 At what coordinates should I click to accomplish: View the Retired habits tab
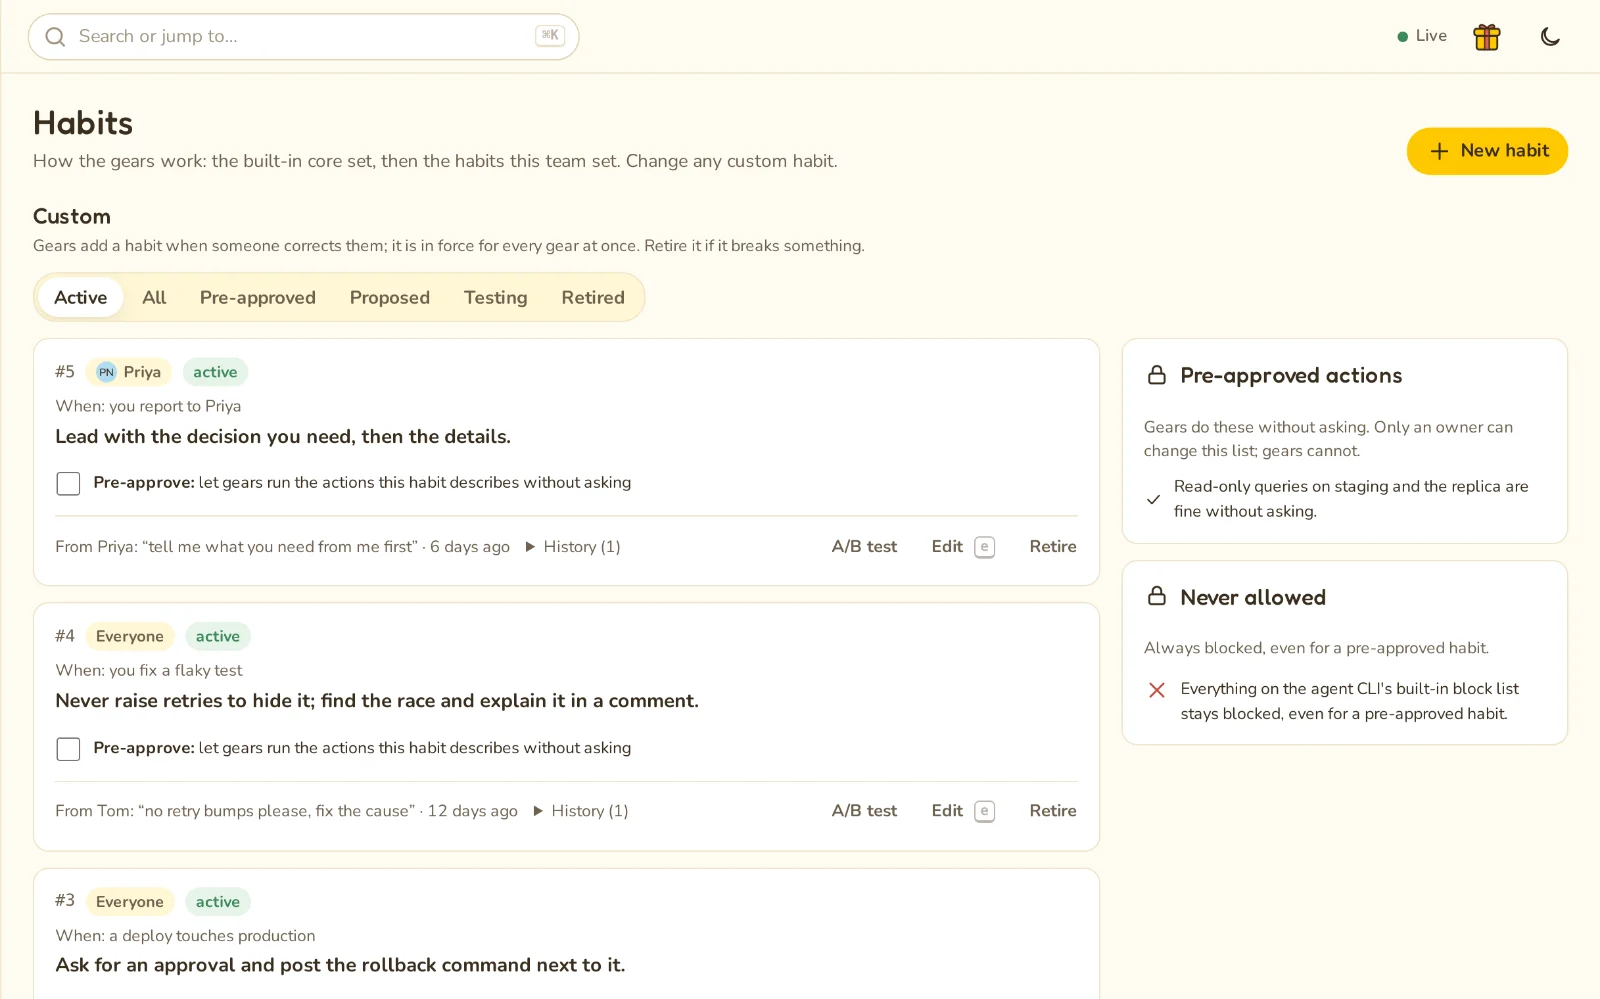[x=593, y=298]
